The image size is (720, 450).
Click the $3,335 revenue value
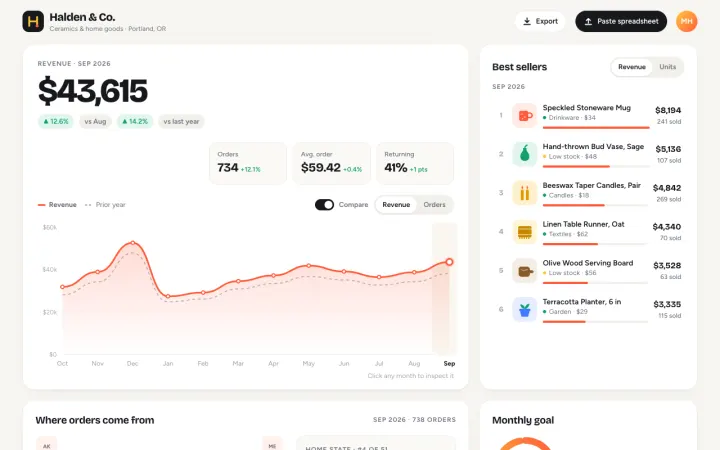tap(667, 304)
